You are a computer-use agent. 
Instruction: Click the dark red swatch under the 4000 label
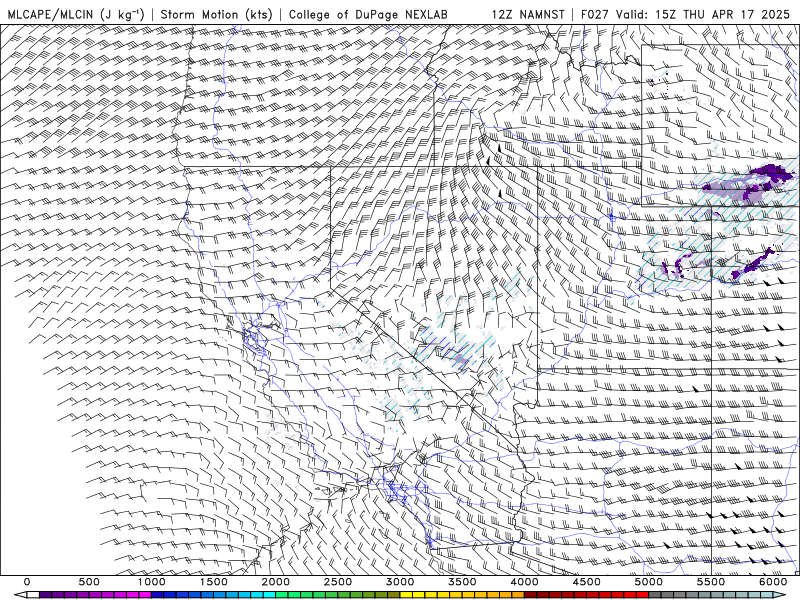(x=531, y=595)
